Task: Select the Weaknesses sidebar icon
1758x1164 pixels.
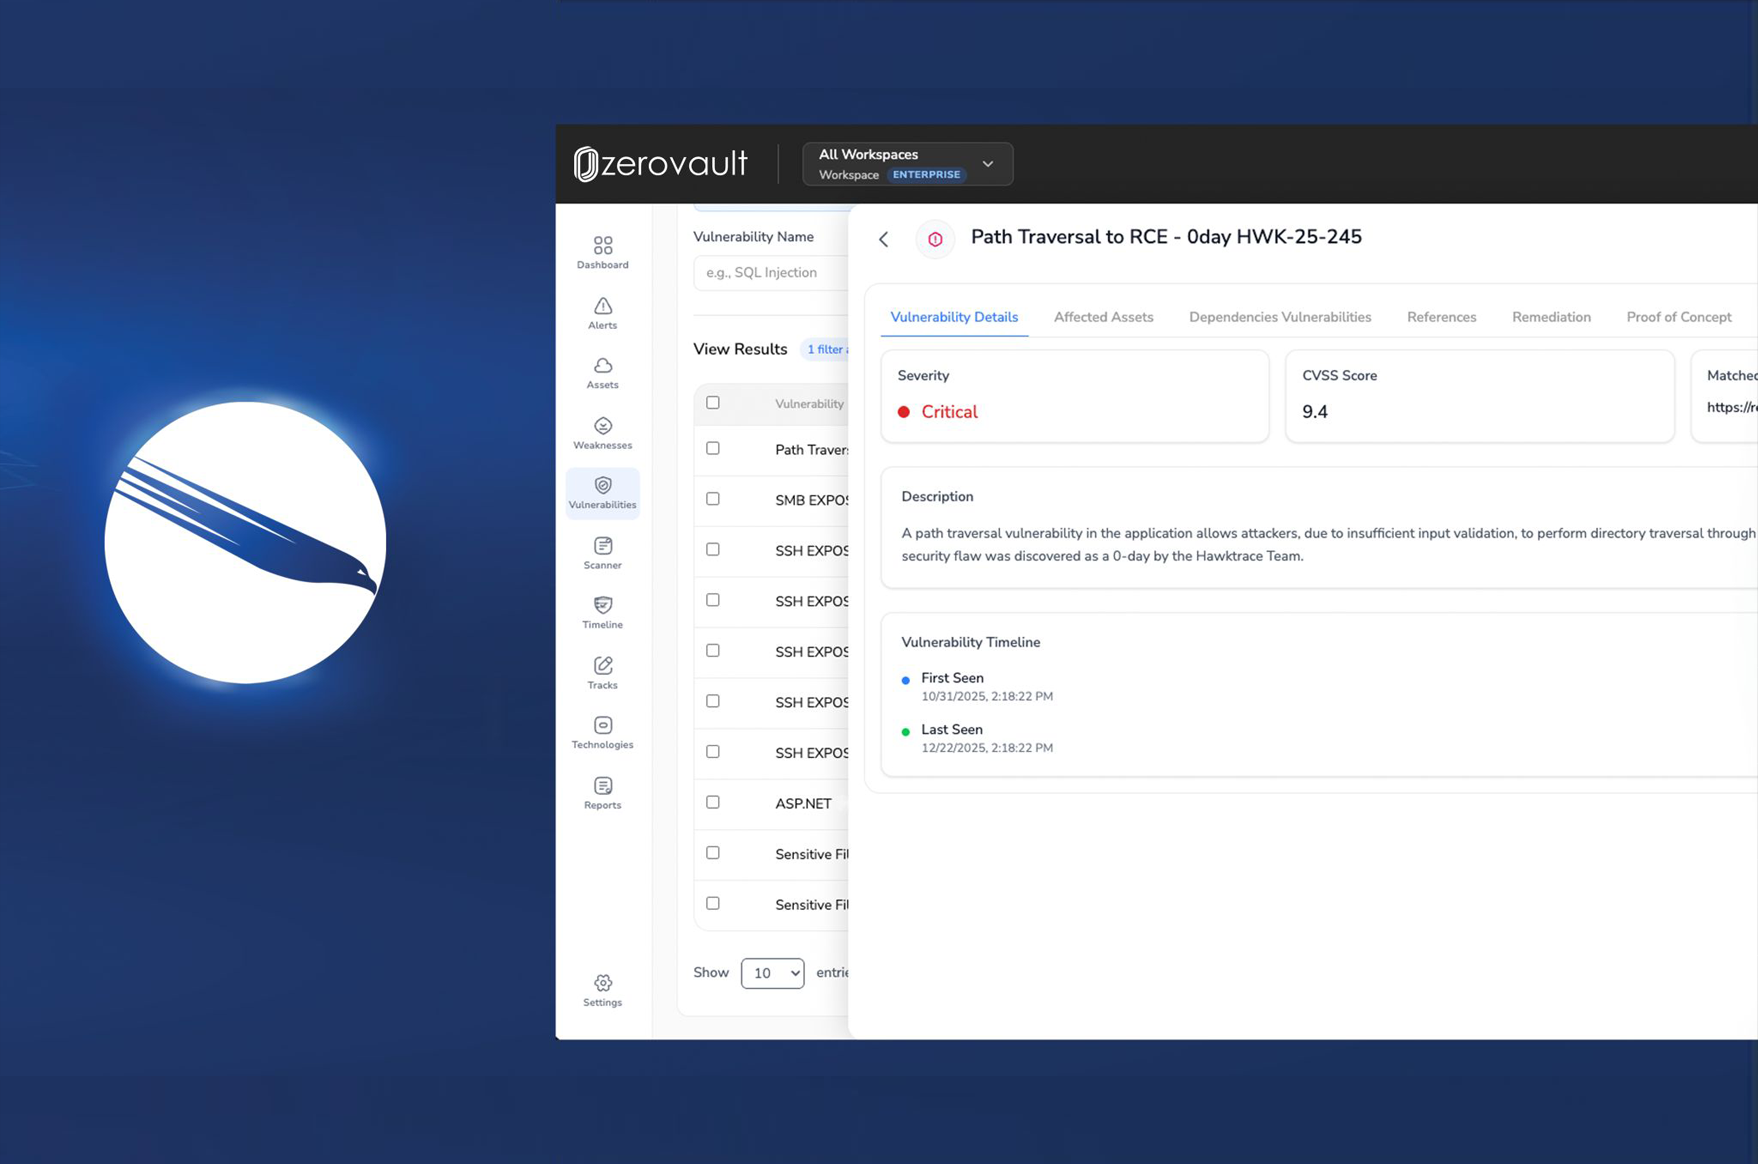Action: tap(602, 433)
